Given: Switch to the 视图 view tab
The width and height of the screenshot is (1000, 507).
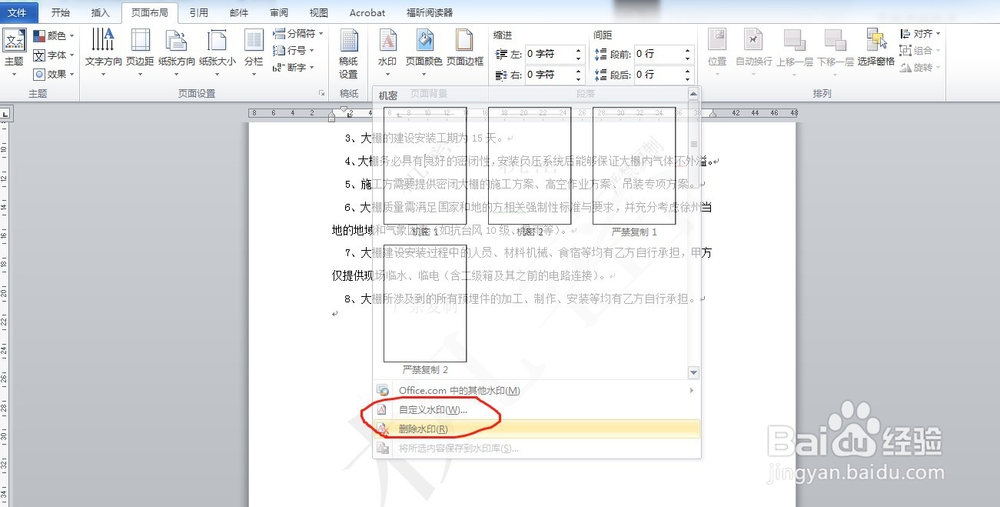Looking at the screenshot, I should click(x=319, y=12).
